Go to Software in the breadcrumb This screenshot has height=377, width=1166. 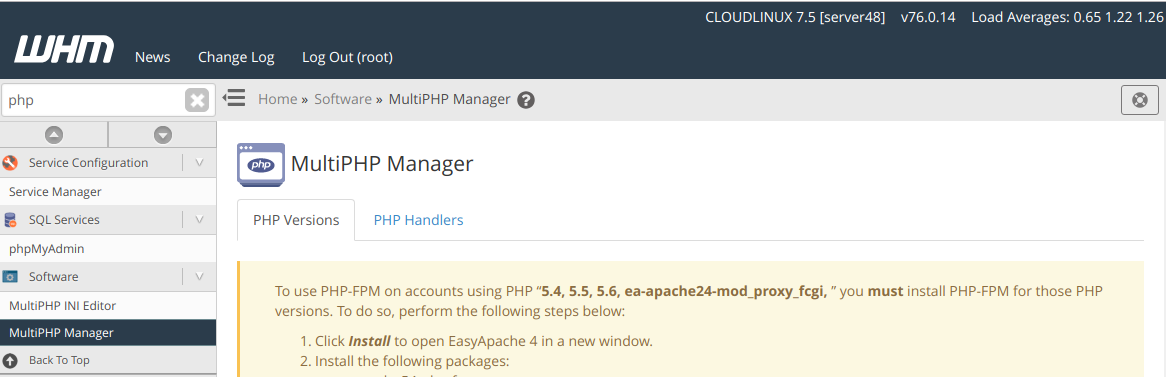(x=343, y=99)
